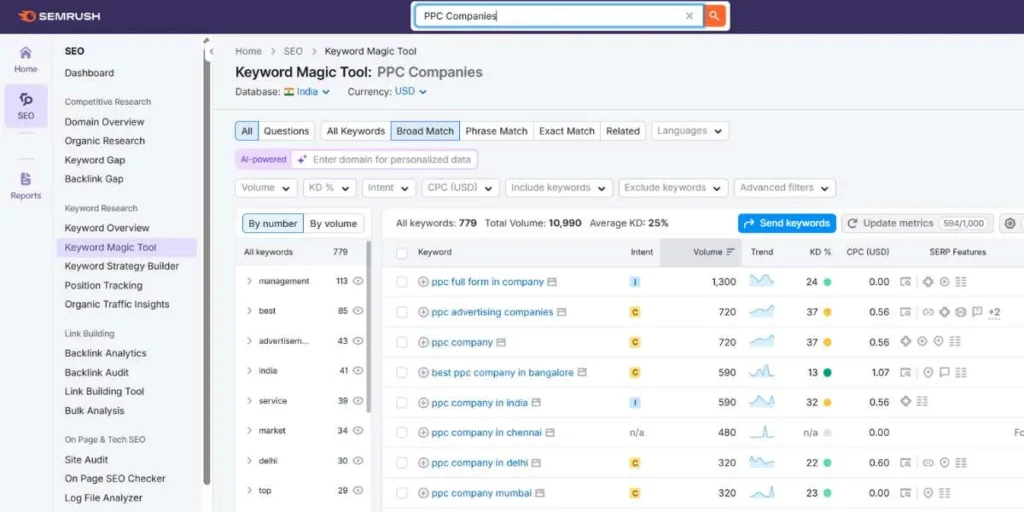Tick the select-all checkbox in Keyword header
The height and width of the screenshot is (512, 1024).
pyautogui.click(x=402, y=252)
